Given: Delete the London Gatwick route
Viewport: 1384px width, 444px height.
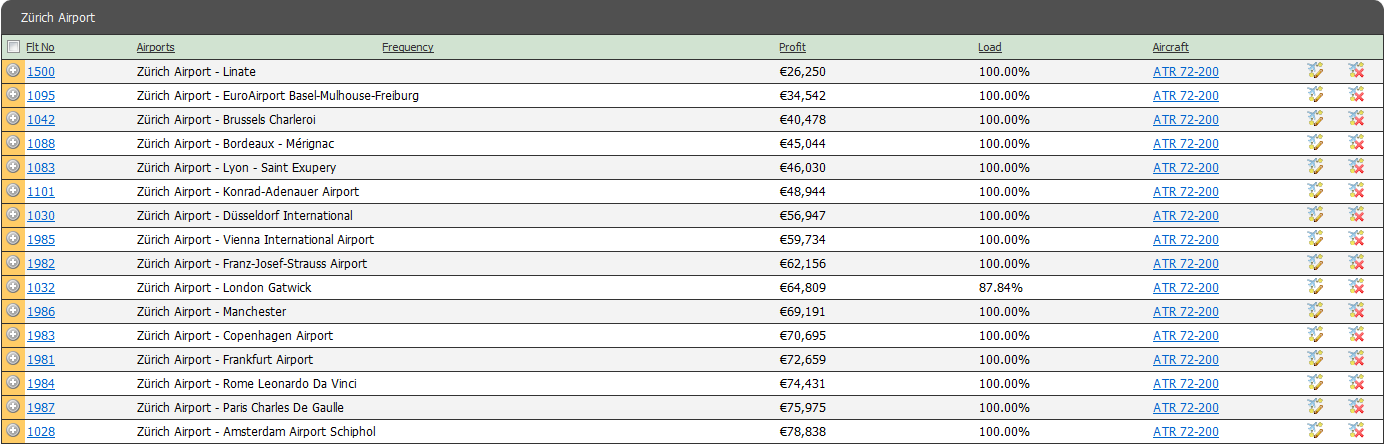Looking at the screenshot, I should click(1356, 286).
